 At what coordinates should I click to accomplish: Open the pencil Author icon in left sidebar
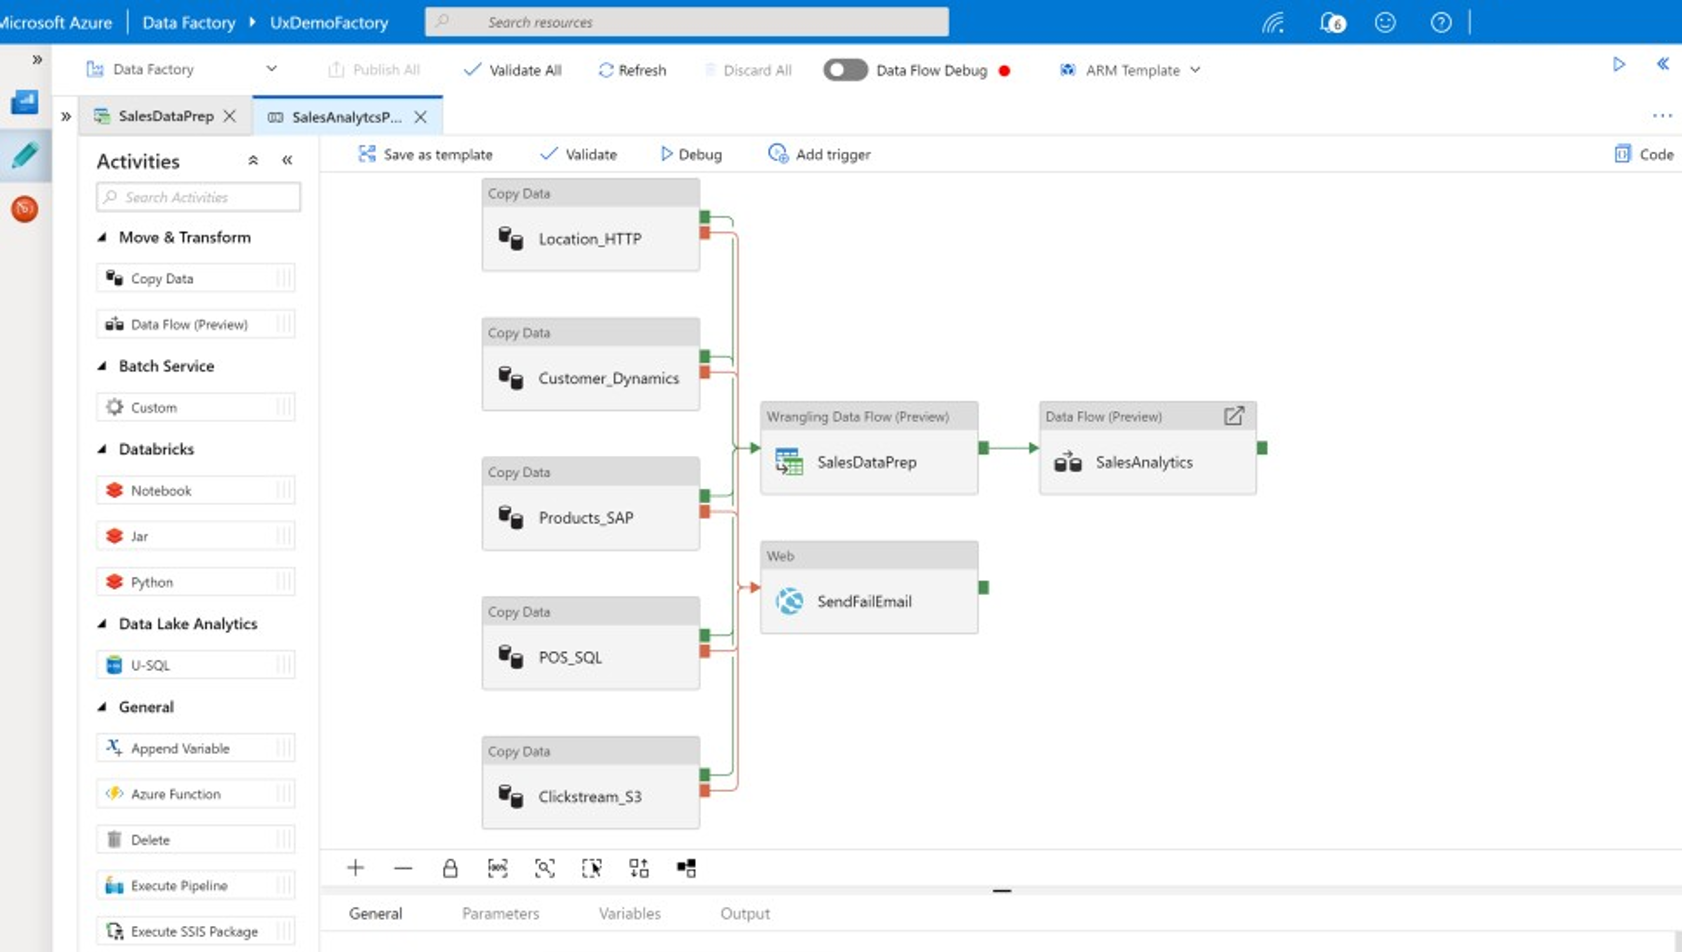(x=24, y=155)
